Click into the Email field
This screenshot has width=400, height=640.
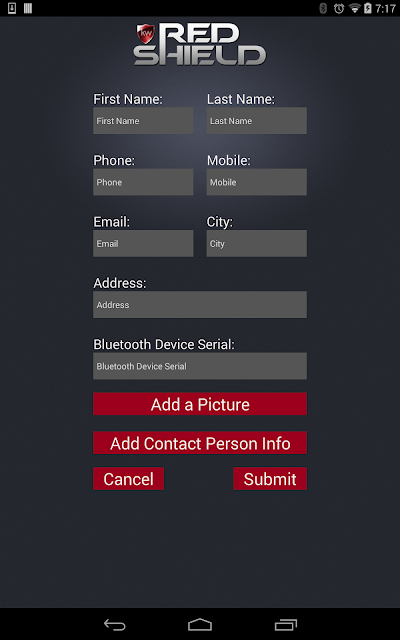(x=143, y=243)
